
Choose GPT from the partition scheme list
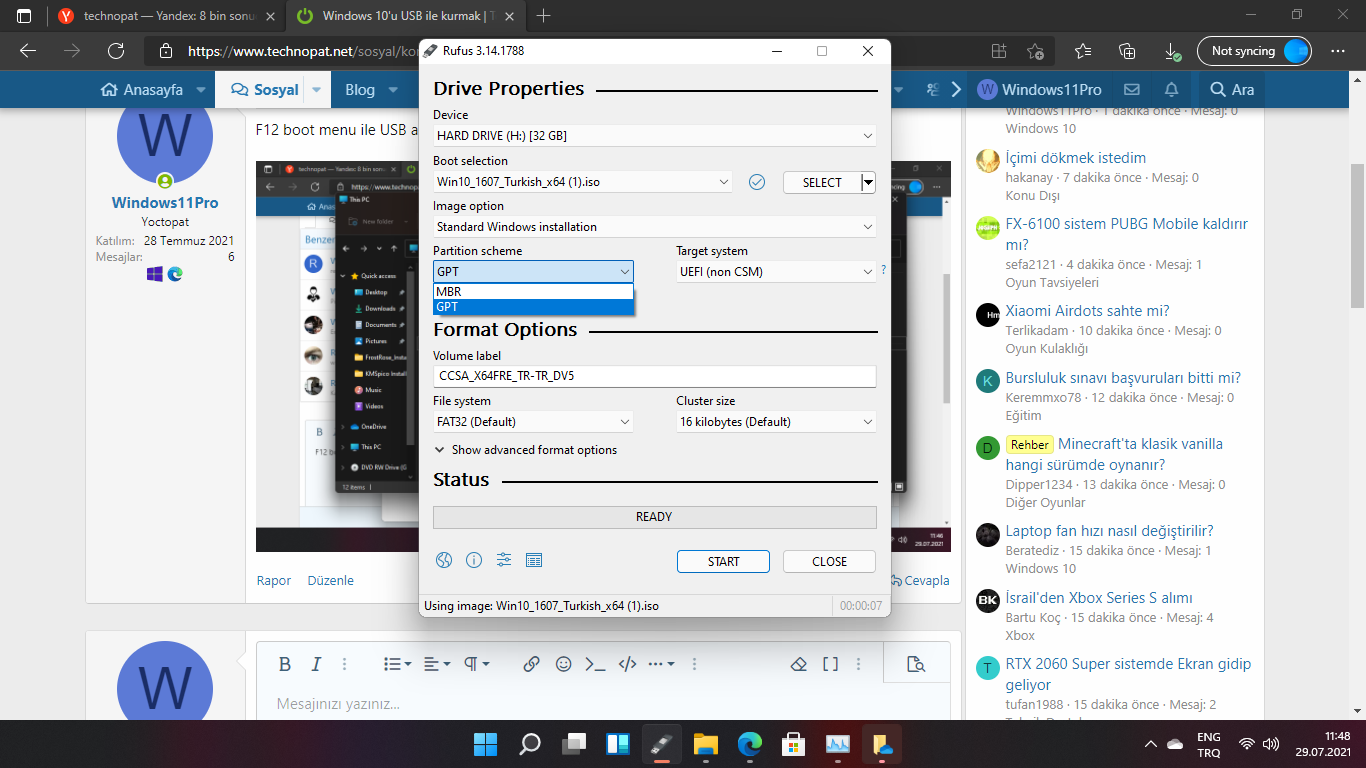[x=533, y=307]
